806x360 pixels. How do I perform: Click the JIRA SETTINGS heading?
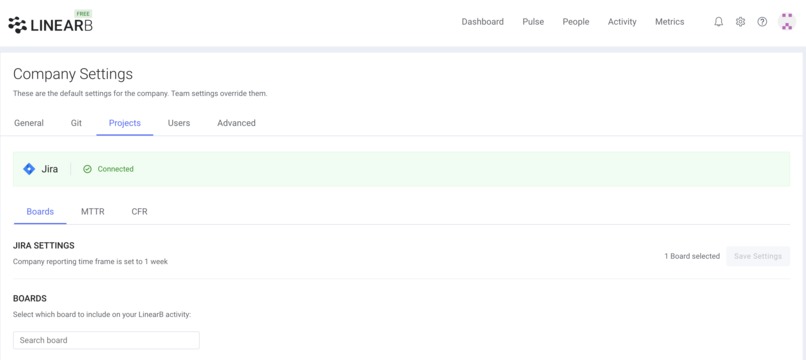point(44,245)
